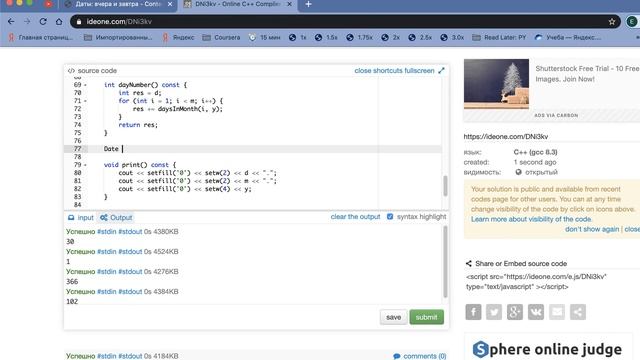Click #stdout link of the 4384KB result

[x=130, y=291]
